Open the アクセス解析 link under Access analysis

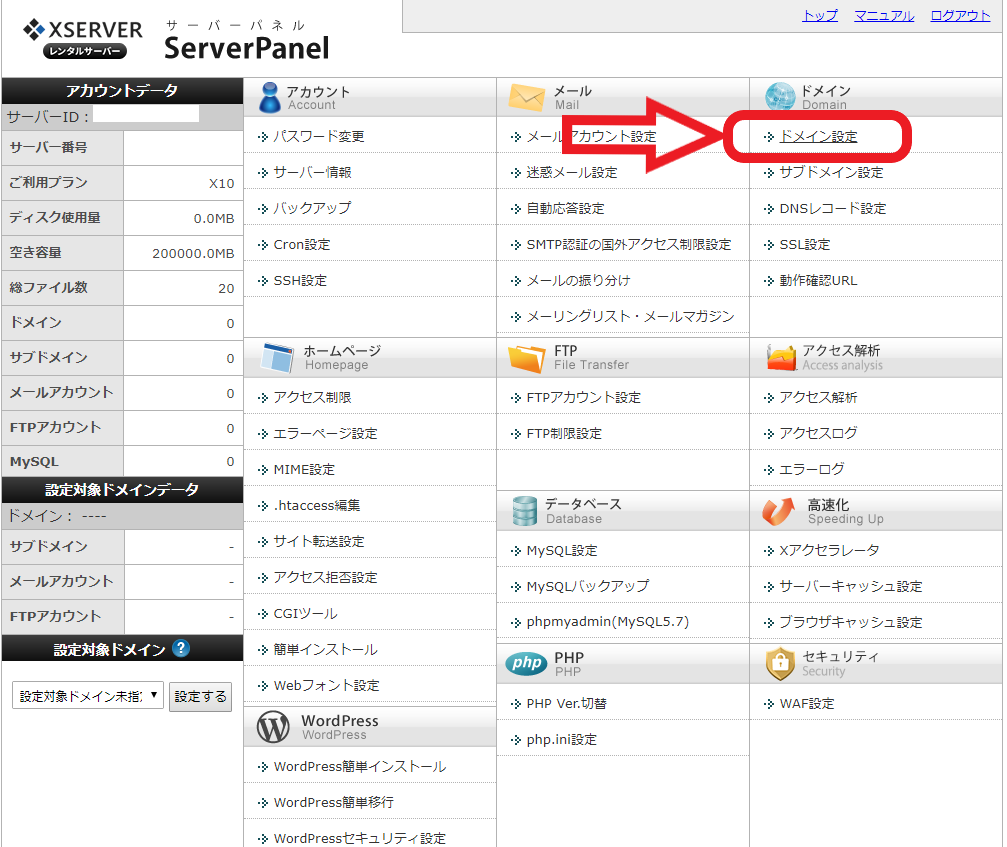[818, 397]
